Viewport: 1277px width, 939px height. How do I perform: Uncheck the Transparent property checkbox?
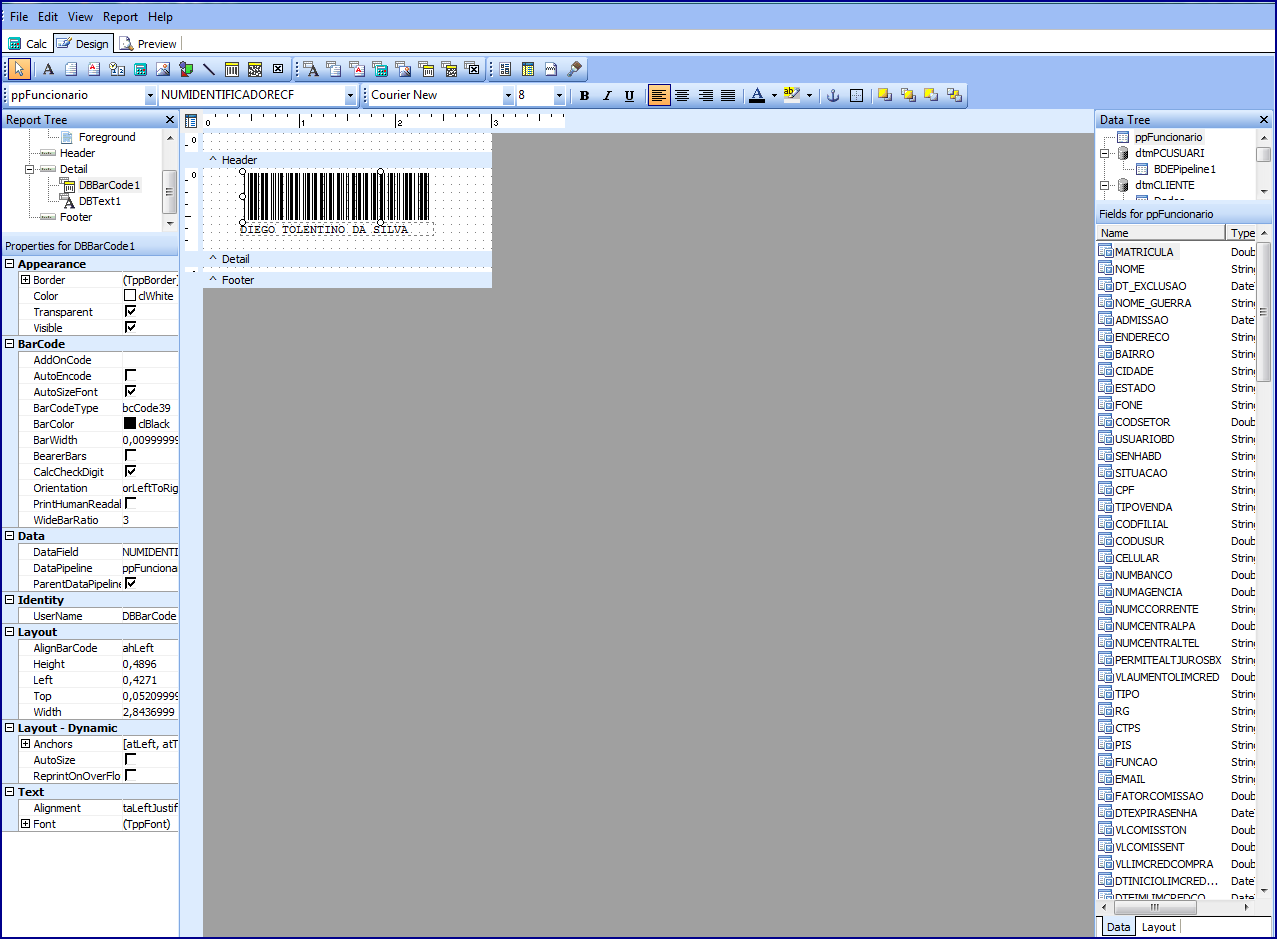tap(130, 311)
